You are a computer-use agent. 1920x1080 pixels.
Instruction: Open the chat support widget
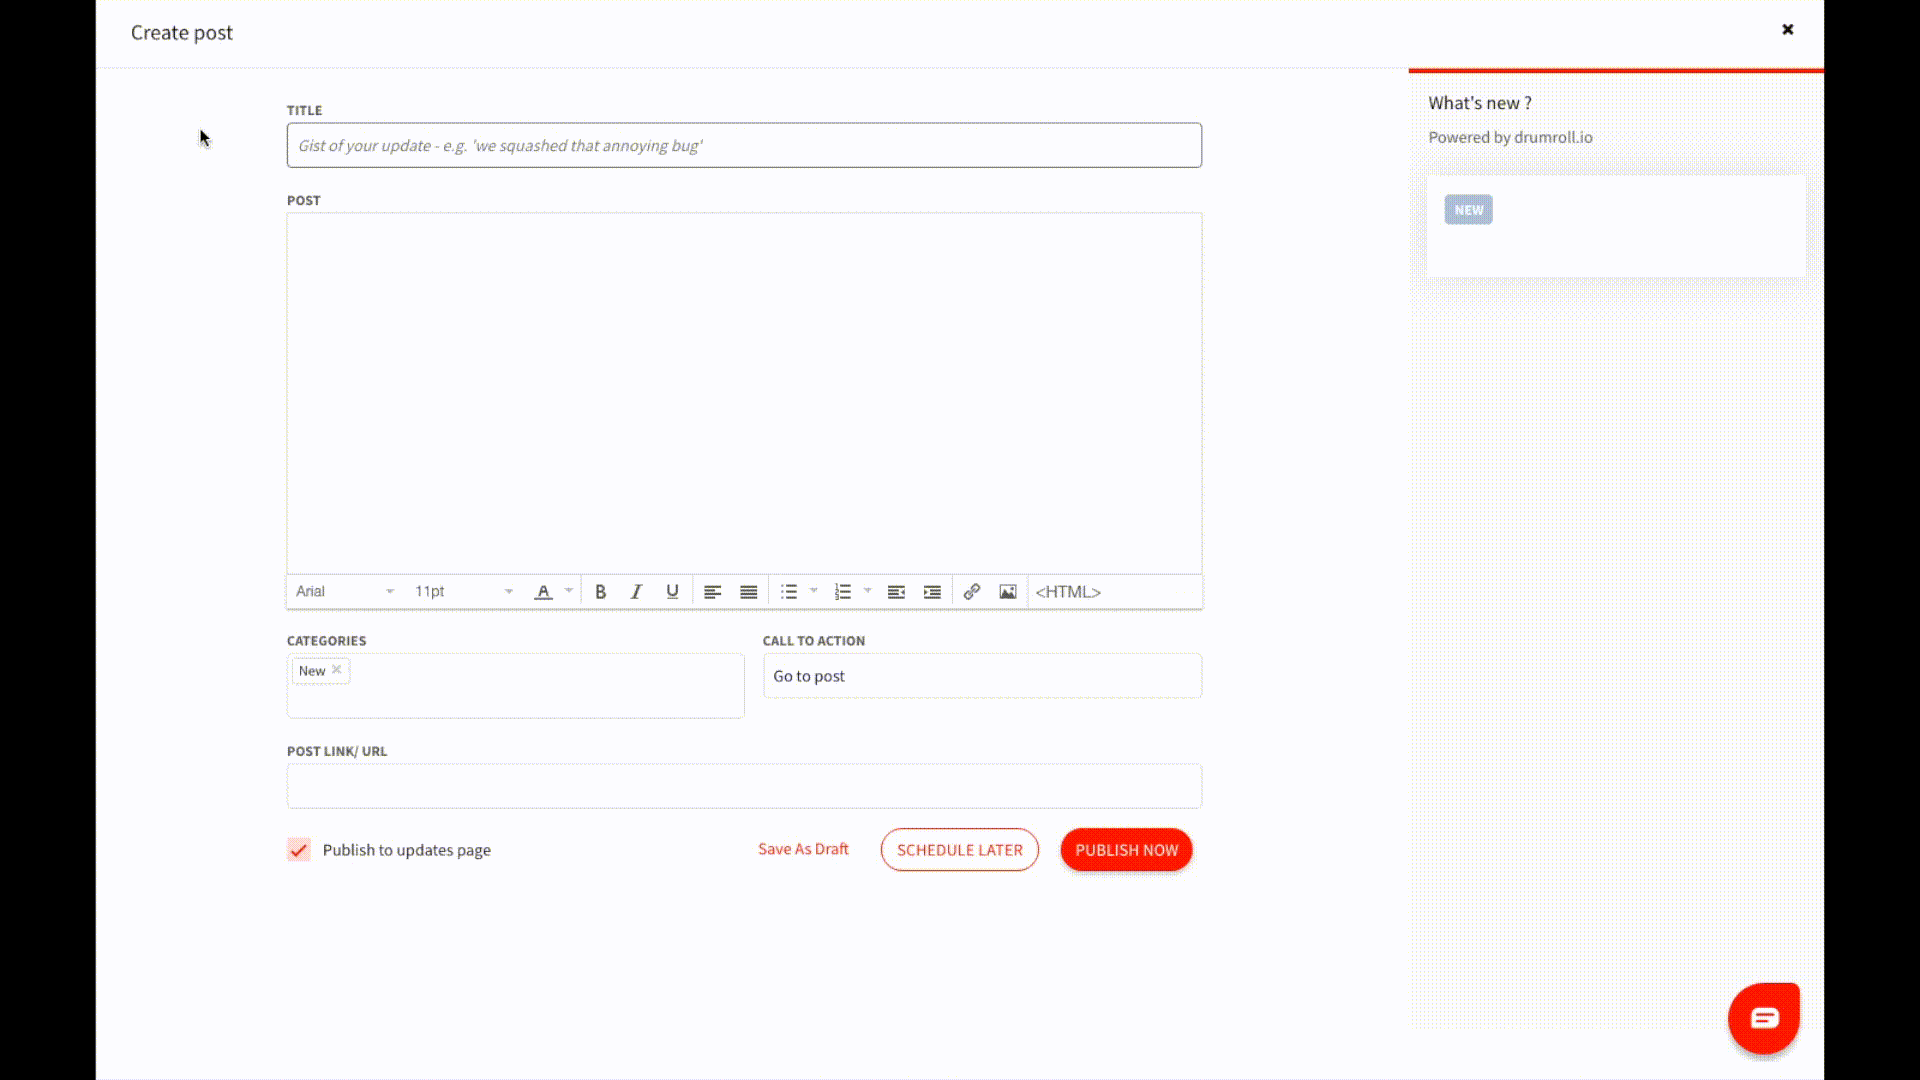[1763, 1018]
